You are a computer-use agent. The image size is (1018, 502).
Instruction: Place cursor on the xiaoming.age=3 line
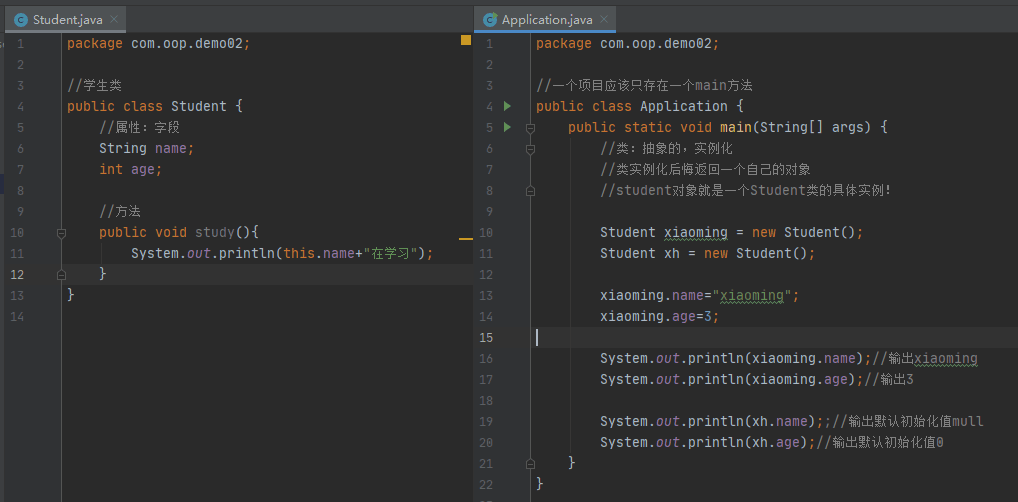point(659,316)
